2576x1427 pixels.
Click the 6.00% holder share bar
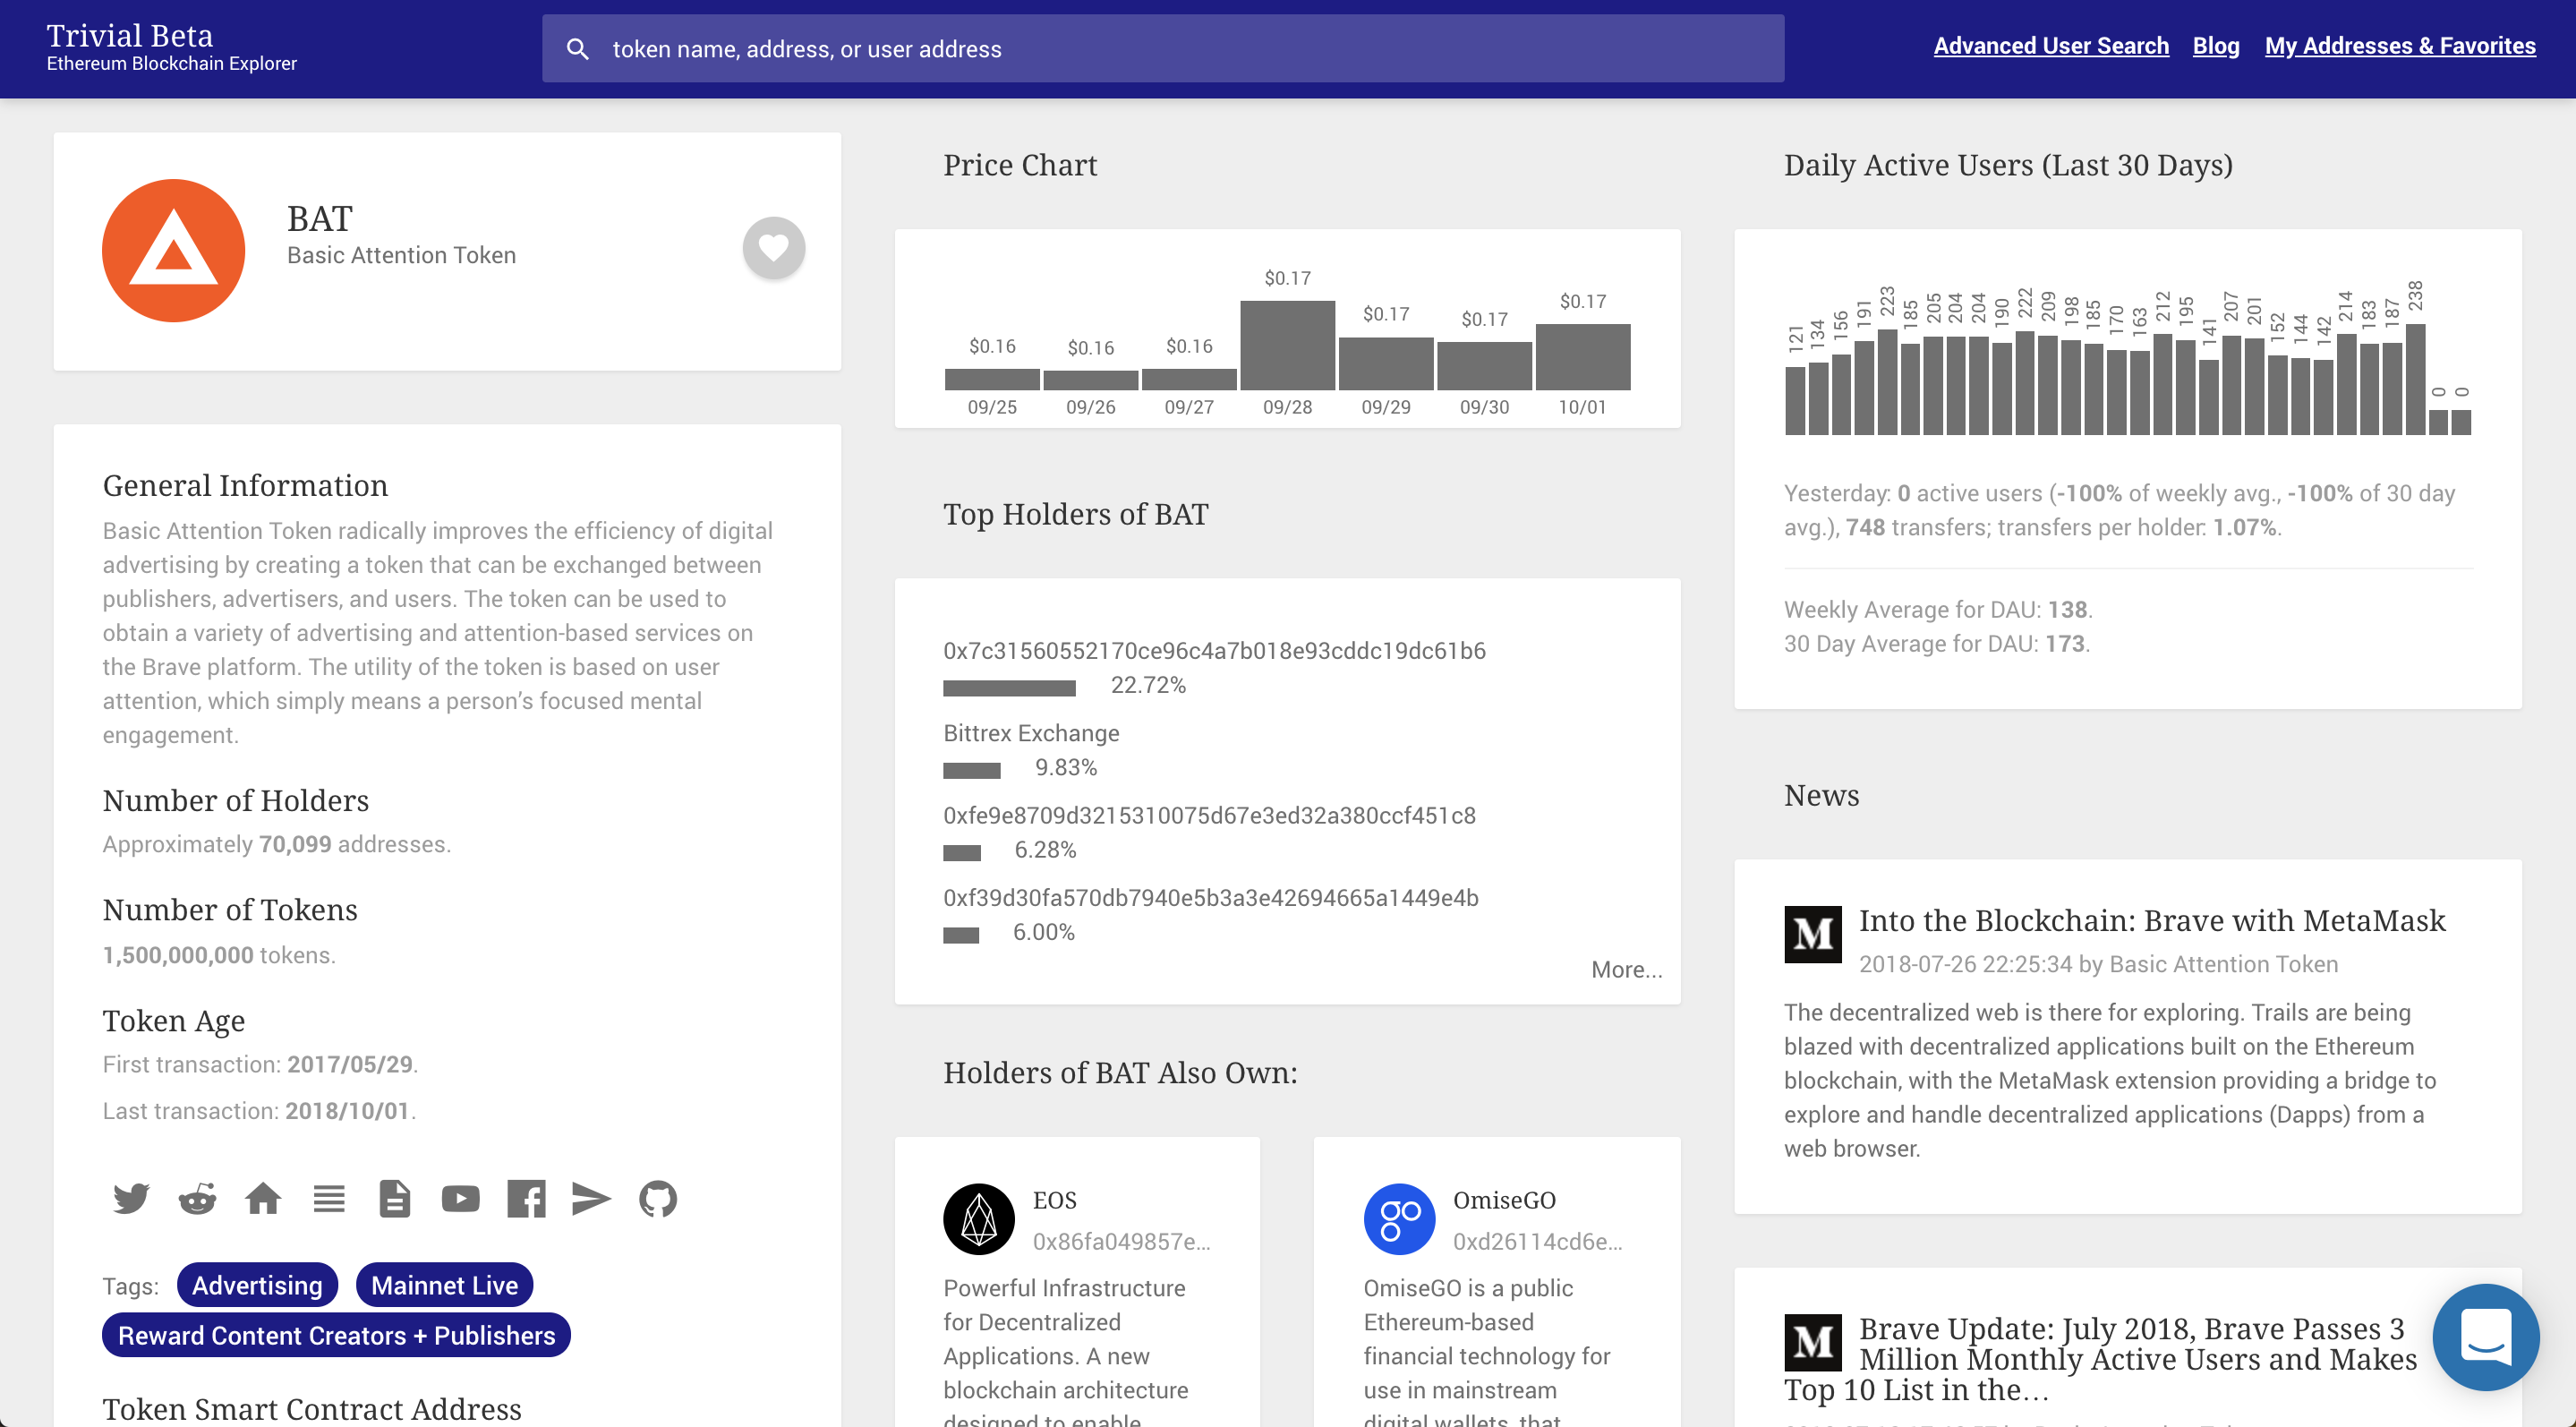(960, 933)
